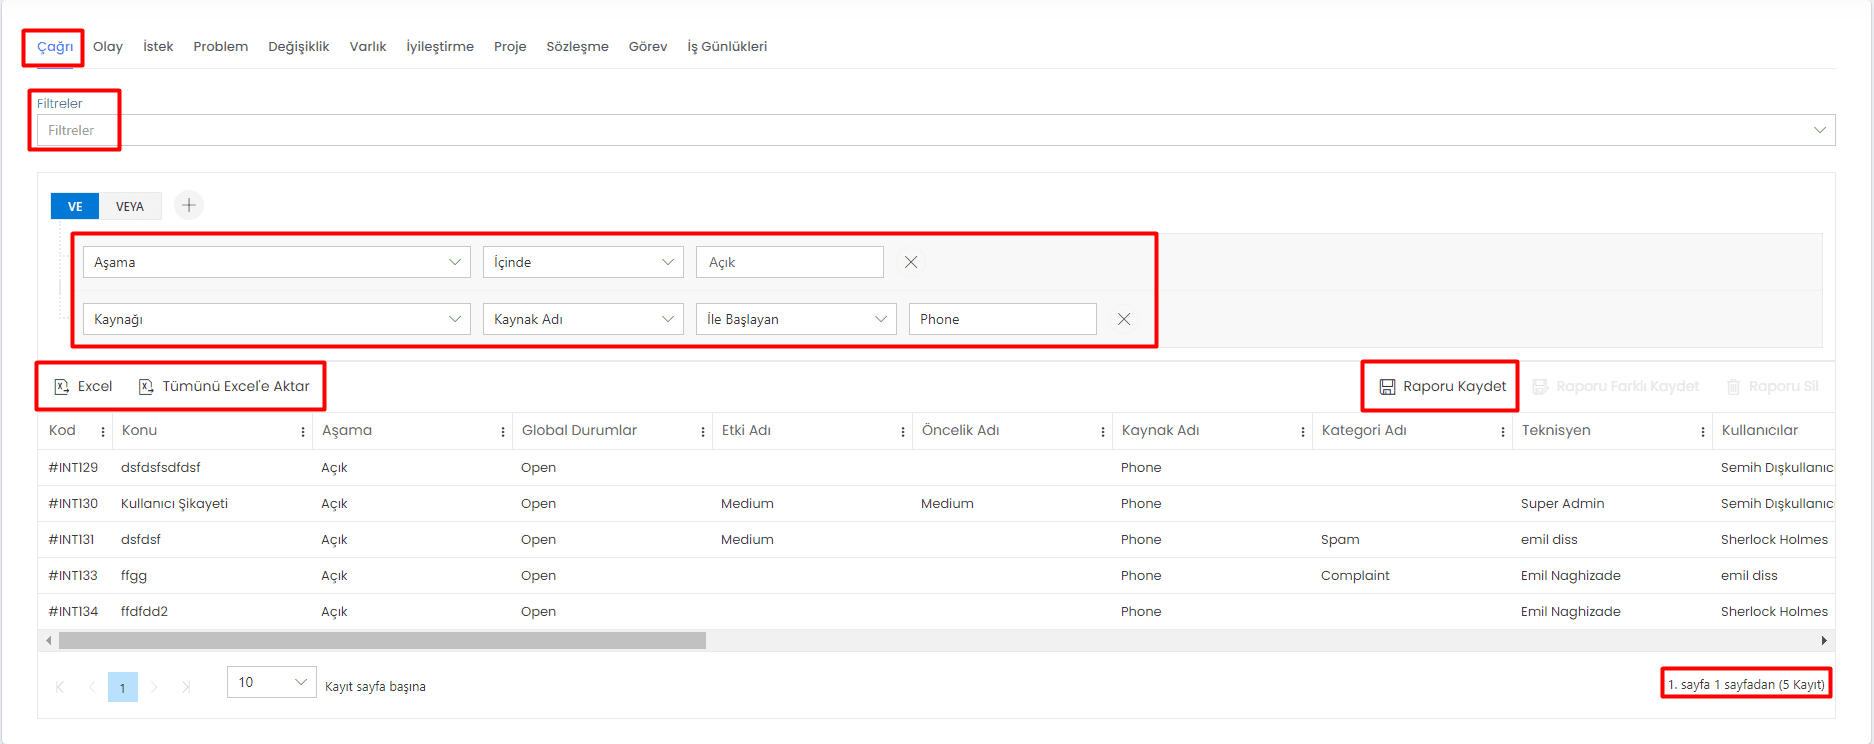This screenshot has height=744, width=1874.
Task: Click the table horizontal scrollbar thumb
Action: [x=382, y=640]
